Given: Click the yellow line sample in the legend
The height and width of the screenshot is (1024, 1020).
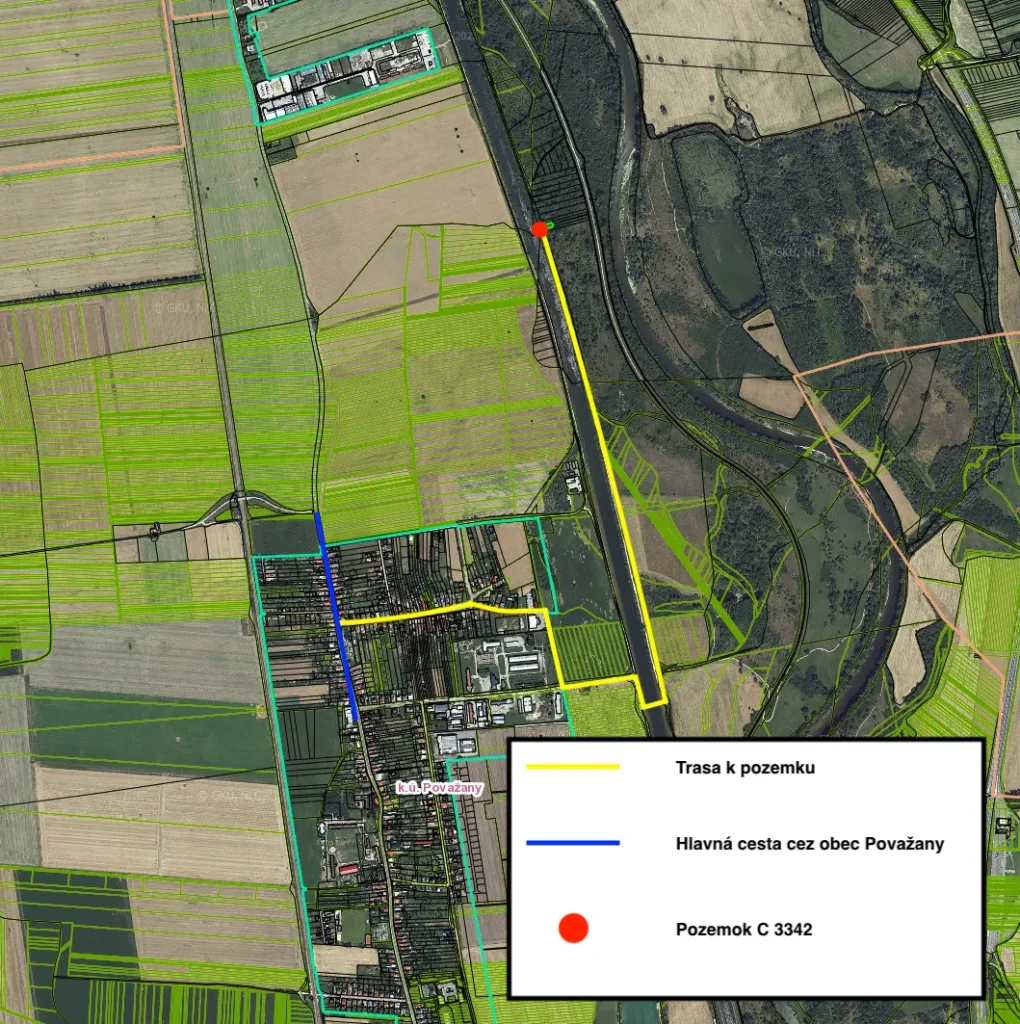Looking at the screenshot, I should 573,767.
